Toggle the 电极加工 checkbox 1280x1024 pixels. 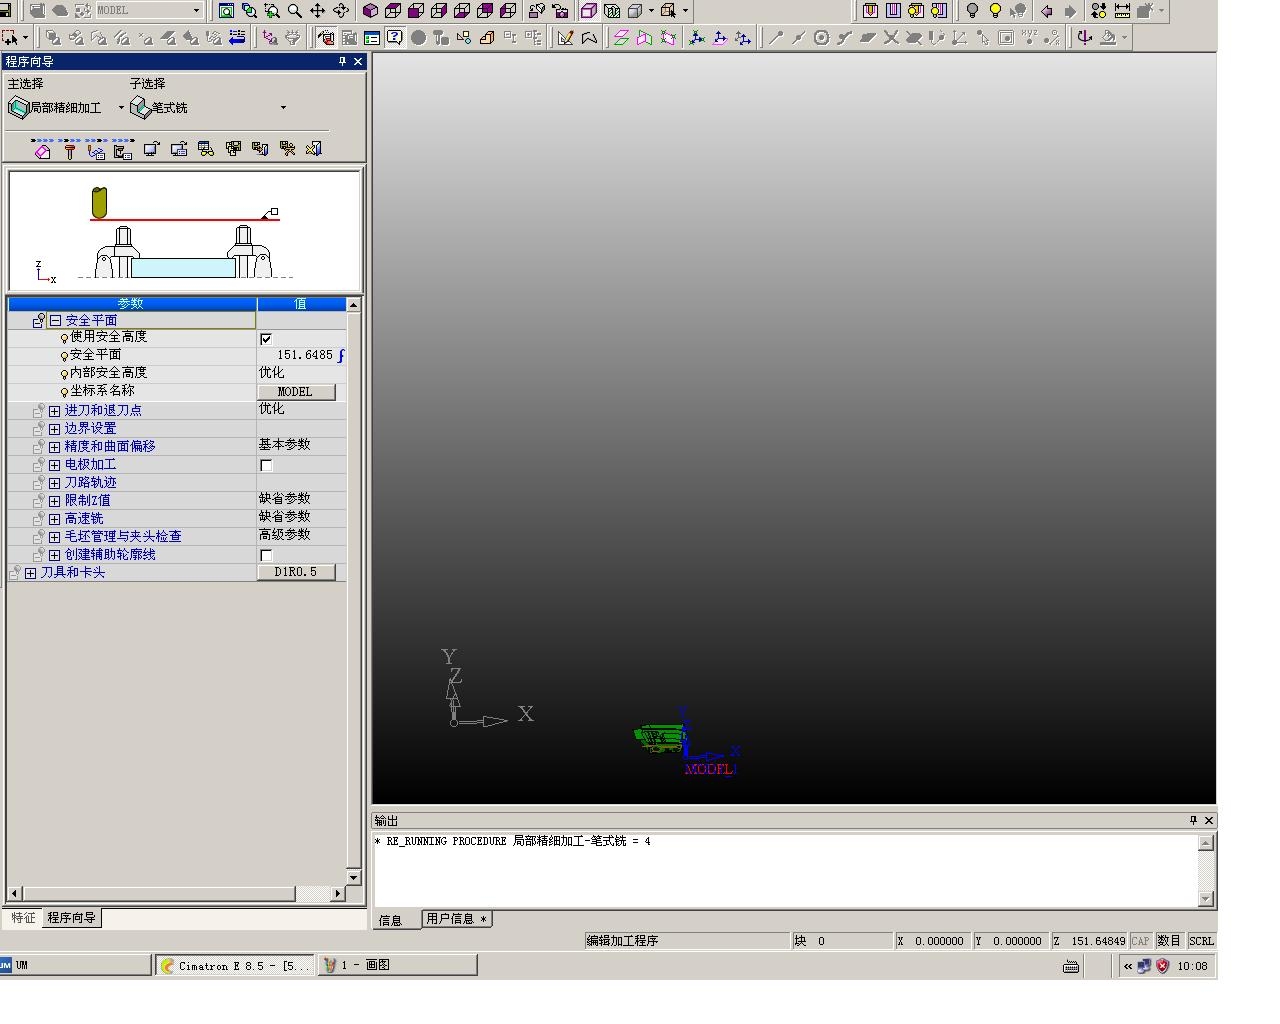coord(266,465)
